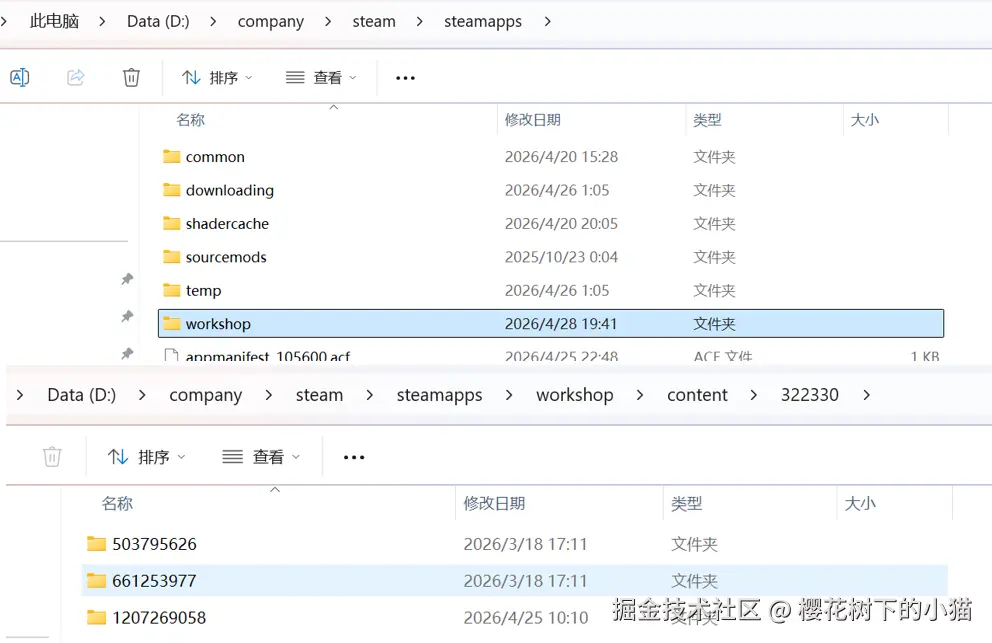Select the downloading folder name
This screenshot has height=643, width=992.
point(230,190)
